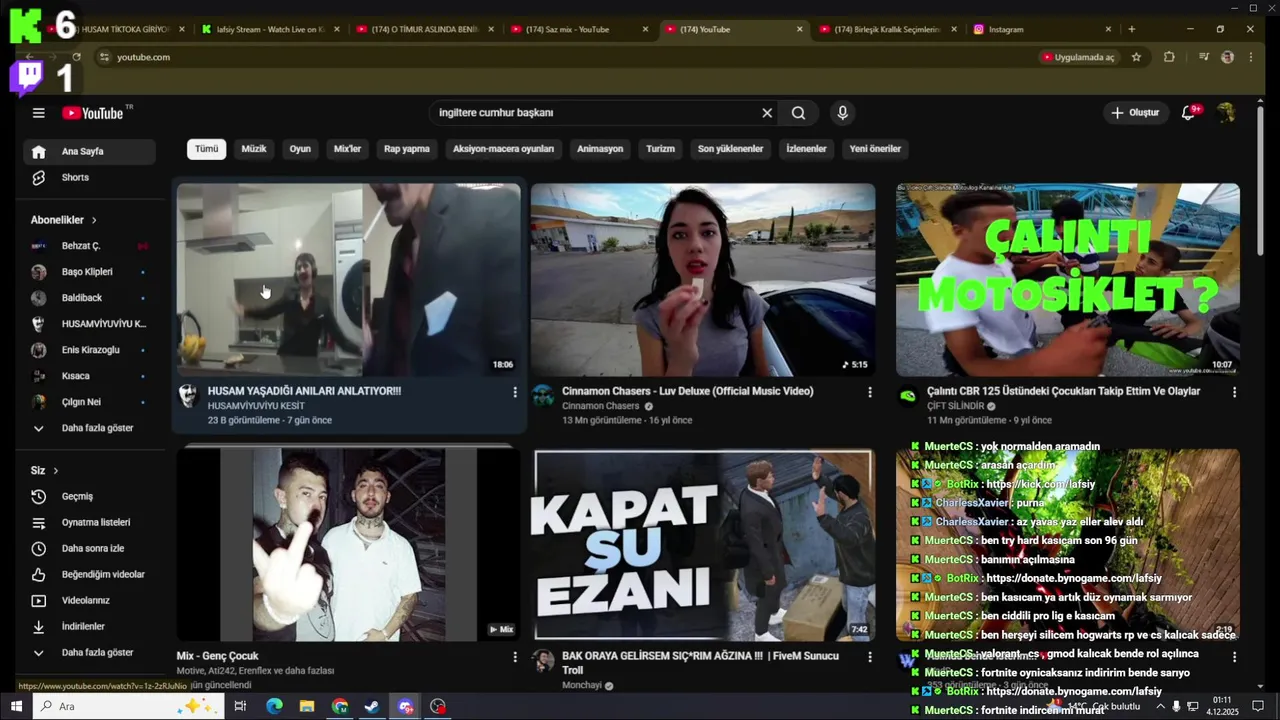Open Behzat Ç. subscription channel
The height and width of the screenshot is (720, 1280).
(x=89, y=246)
